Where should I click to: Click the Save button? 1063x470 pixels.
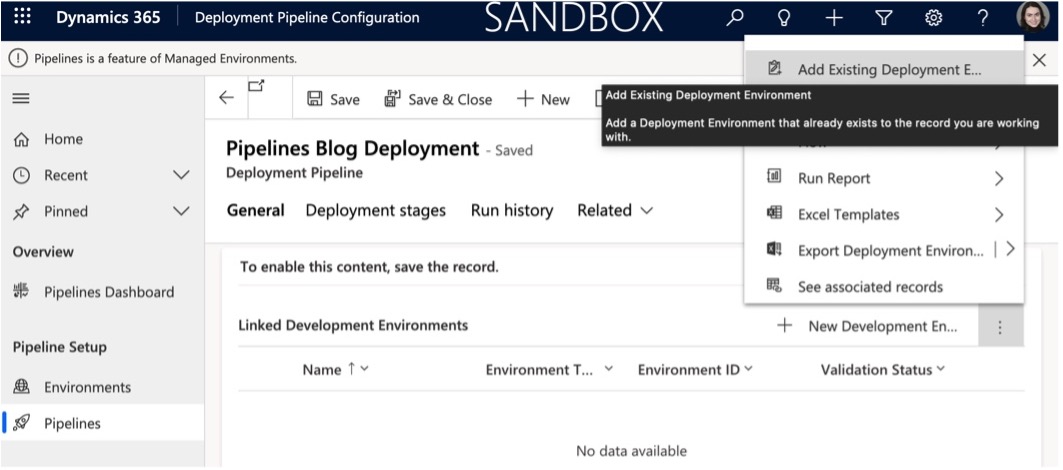pyautogui.click(x=333, y=99)
